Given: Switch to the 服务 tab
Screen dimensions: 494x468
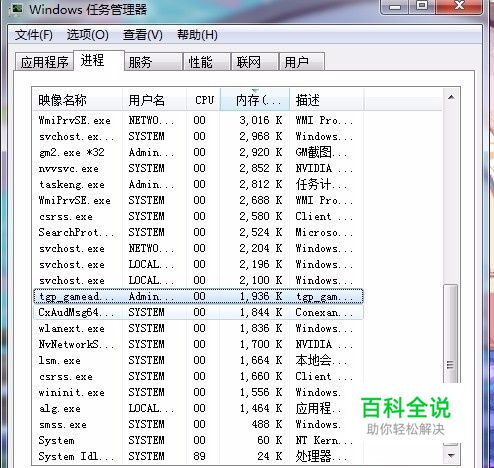Looking at the screenshot, I should tap(153, 62).
